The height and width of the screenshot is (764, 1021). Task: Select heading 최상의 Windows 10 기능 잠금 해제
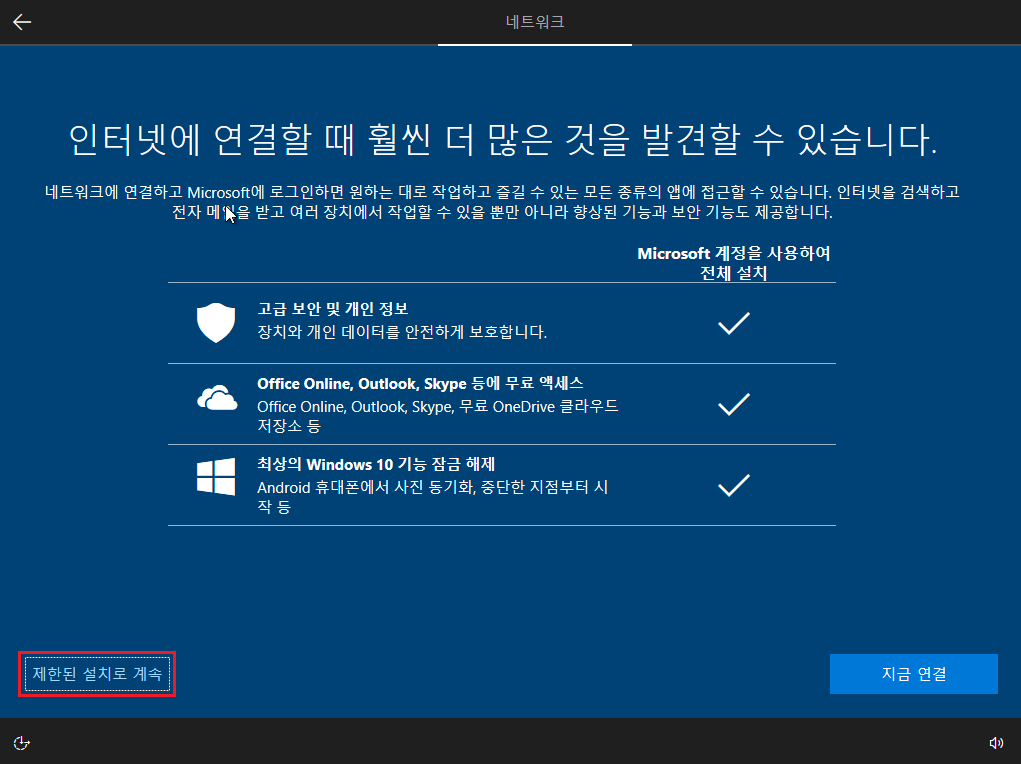coord(376,464)
